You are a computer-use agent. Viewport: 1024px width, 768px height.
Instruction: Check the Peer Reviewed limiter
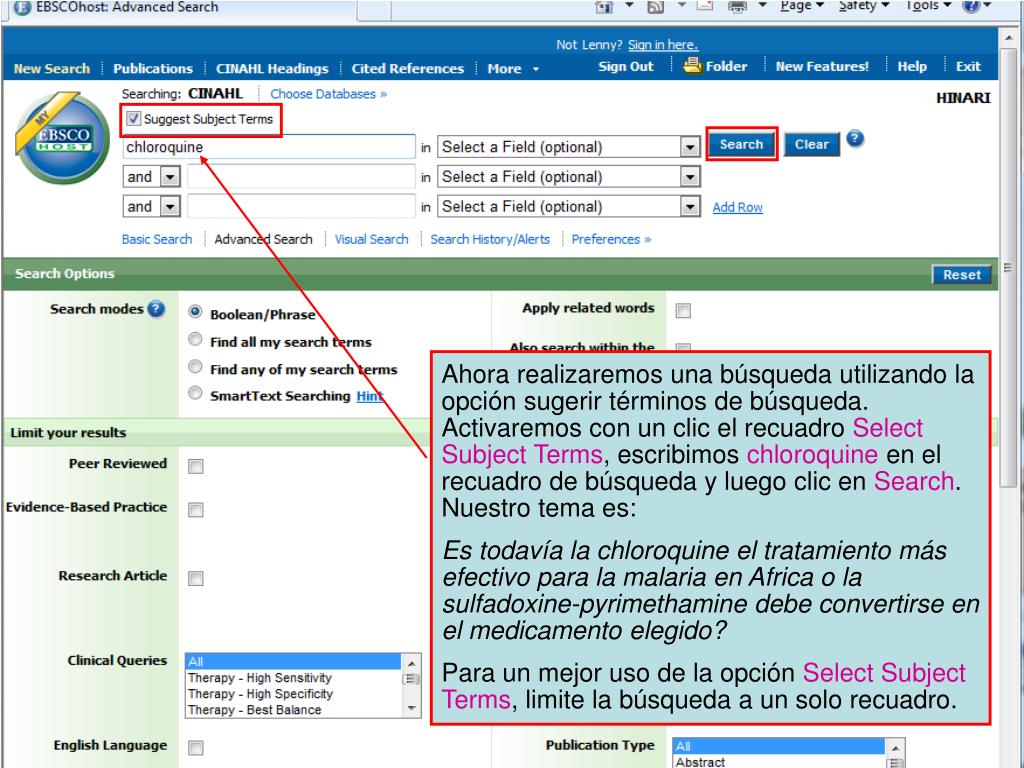195,466
